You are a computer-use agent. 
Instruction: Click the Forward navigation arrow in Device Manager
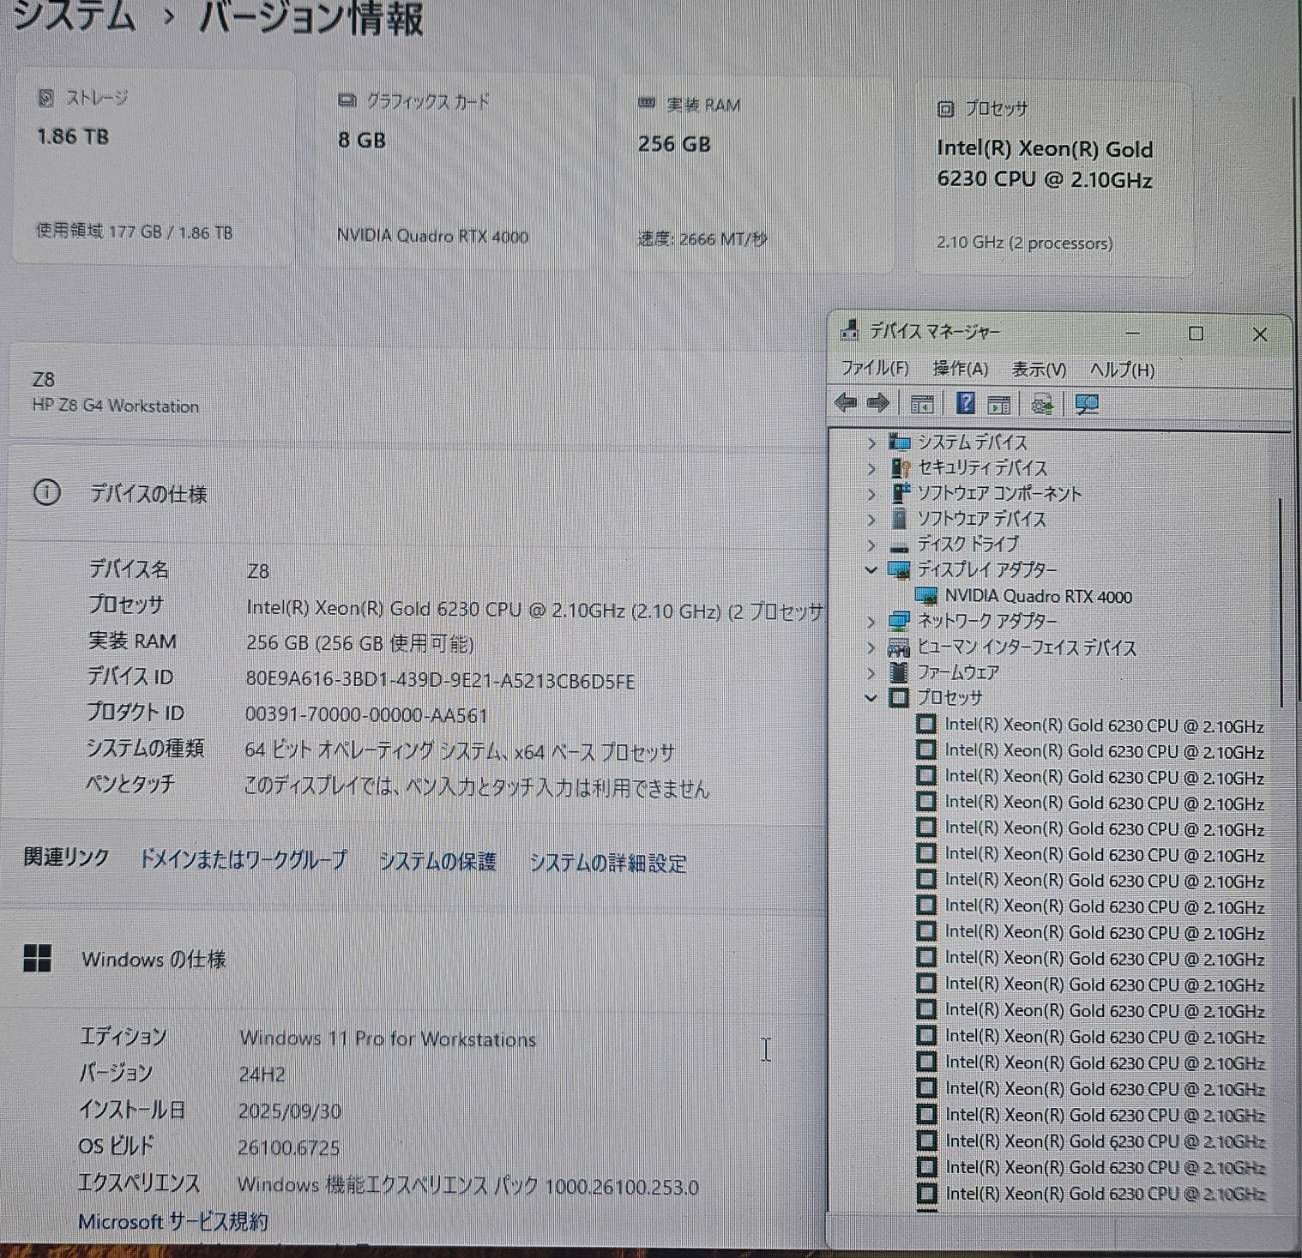click(878, 403)
